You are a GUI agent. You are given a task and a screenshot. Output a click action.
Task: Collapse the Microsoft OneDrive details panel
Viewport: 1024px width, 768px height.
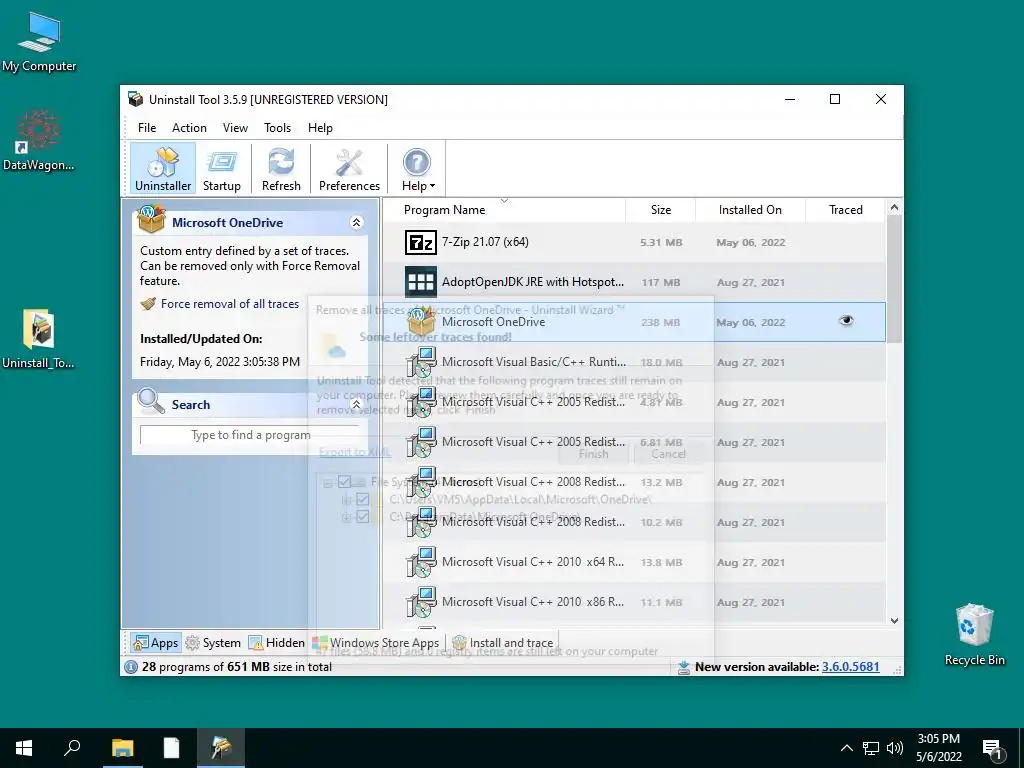coord(357,223)
